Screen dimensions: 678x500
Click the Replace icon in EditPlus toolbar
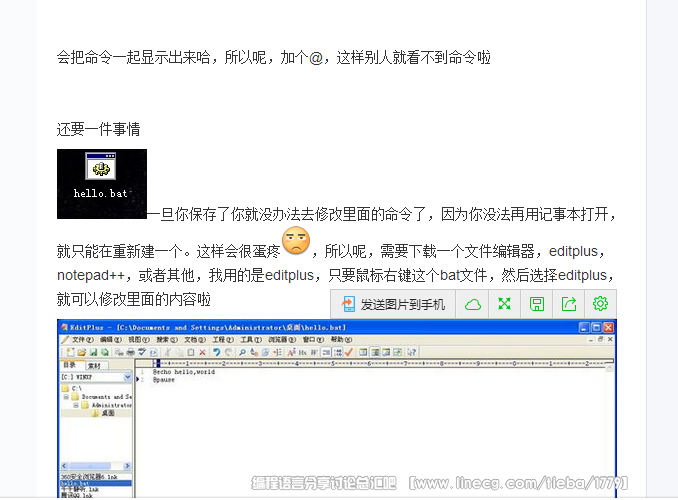click(254, 352)
